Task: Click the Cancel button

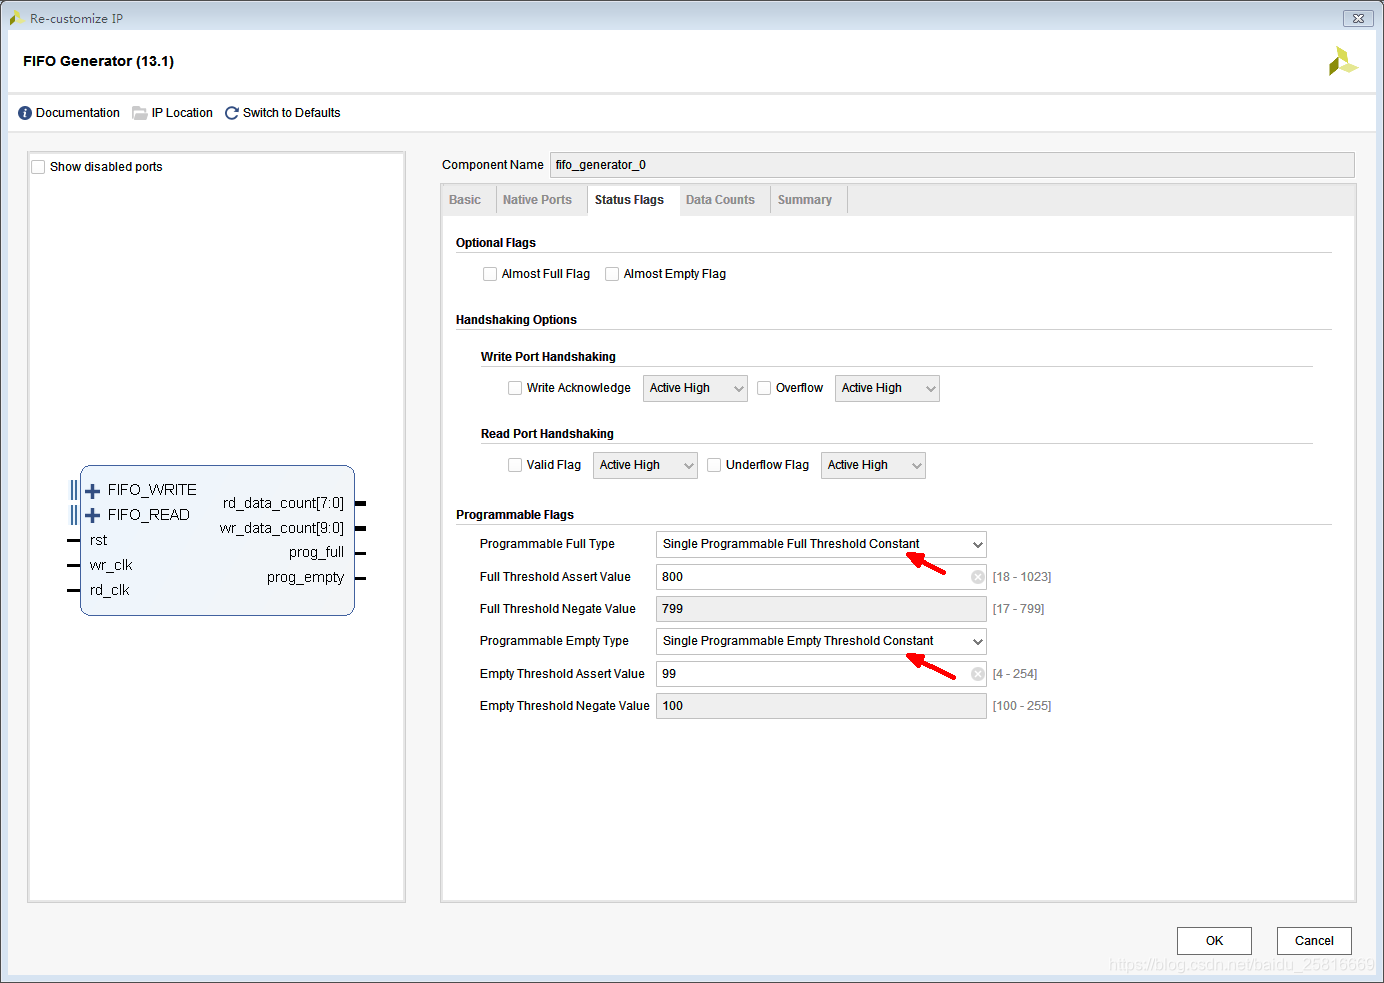Action: 1314,941
